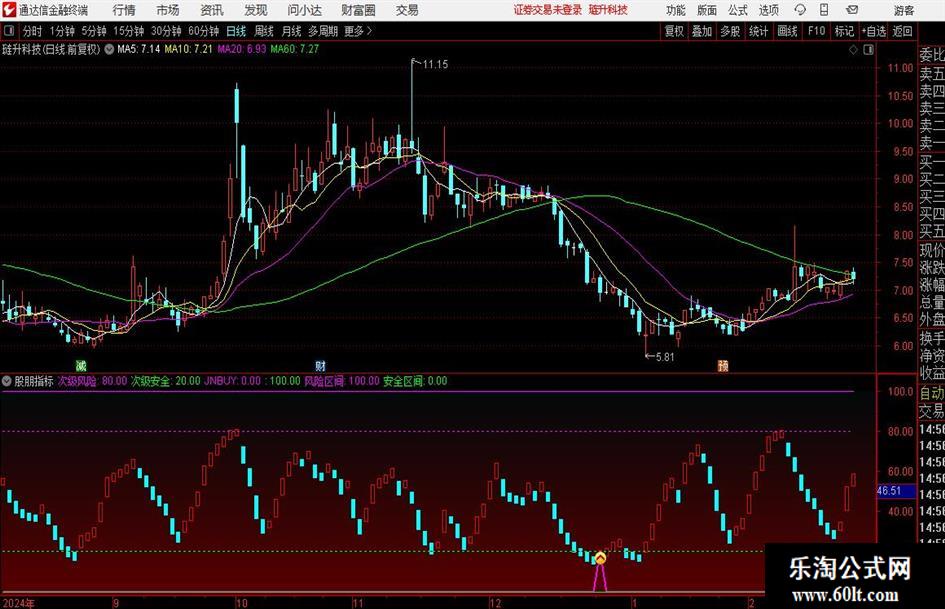Click the 游客 guest account label
945x609 pixels.
(903, 10)
